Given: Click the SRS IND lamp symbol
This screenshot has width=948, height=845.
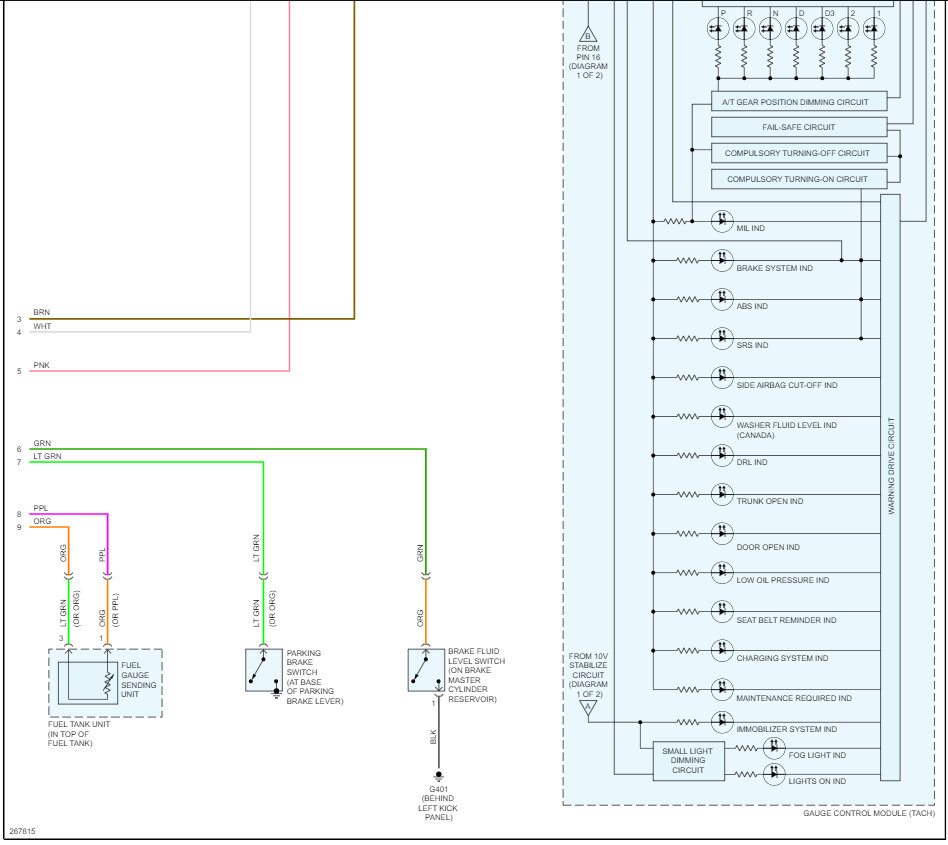Looking at the screenshot, I should (722, 338).
